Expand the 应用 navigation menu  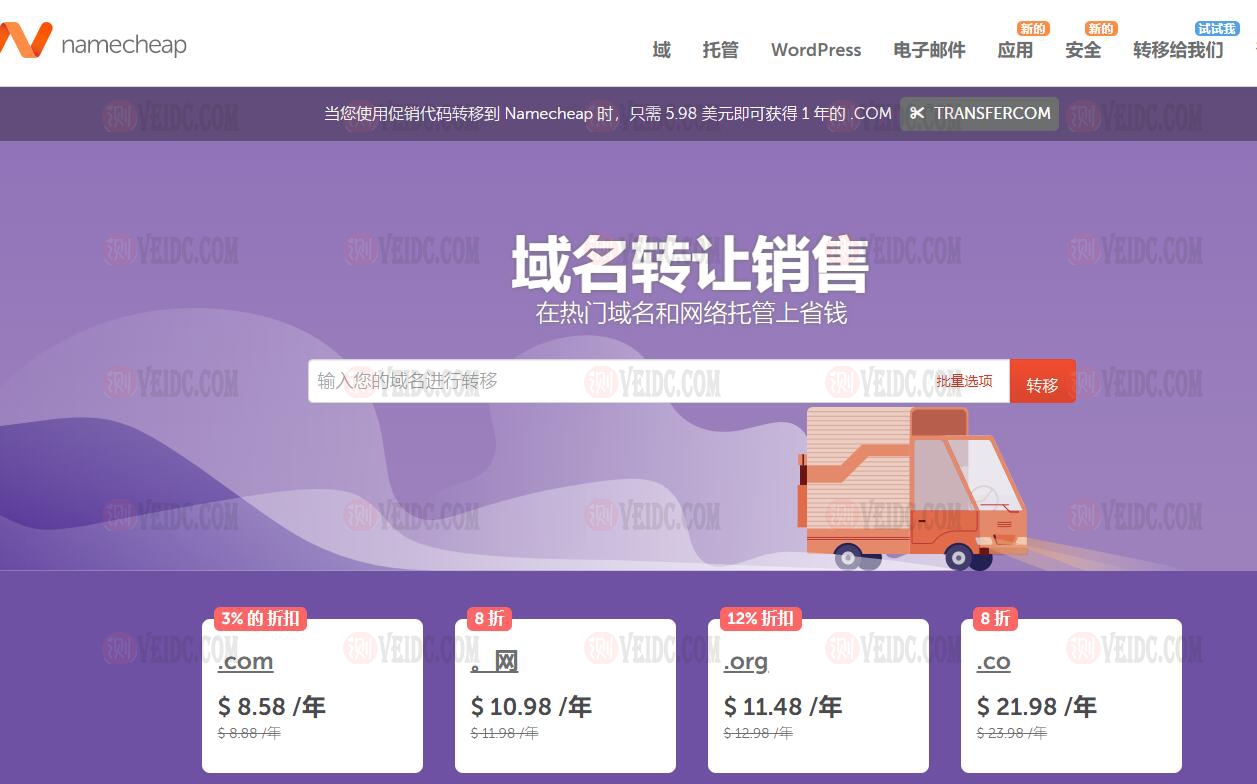tap(1014, 50)
